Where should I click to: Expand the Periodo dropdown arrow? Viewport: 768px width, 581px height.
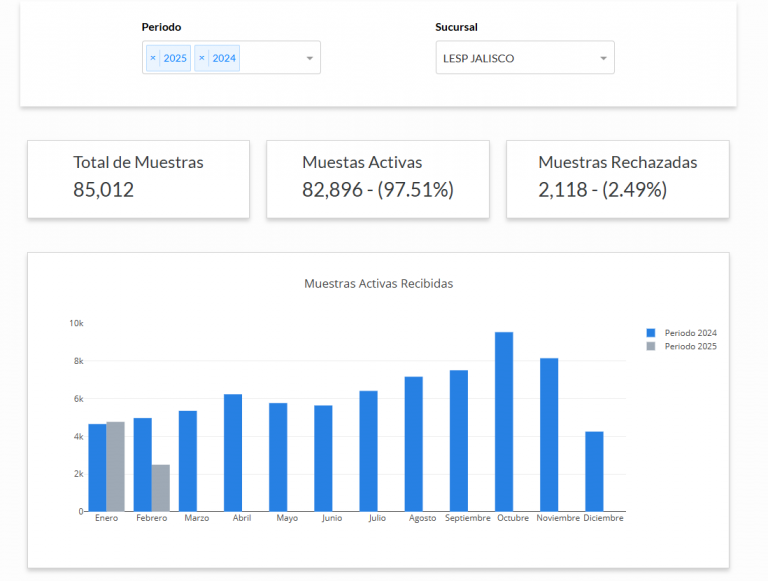[310, 58]
